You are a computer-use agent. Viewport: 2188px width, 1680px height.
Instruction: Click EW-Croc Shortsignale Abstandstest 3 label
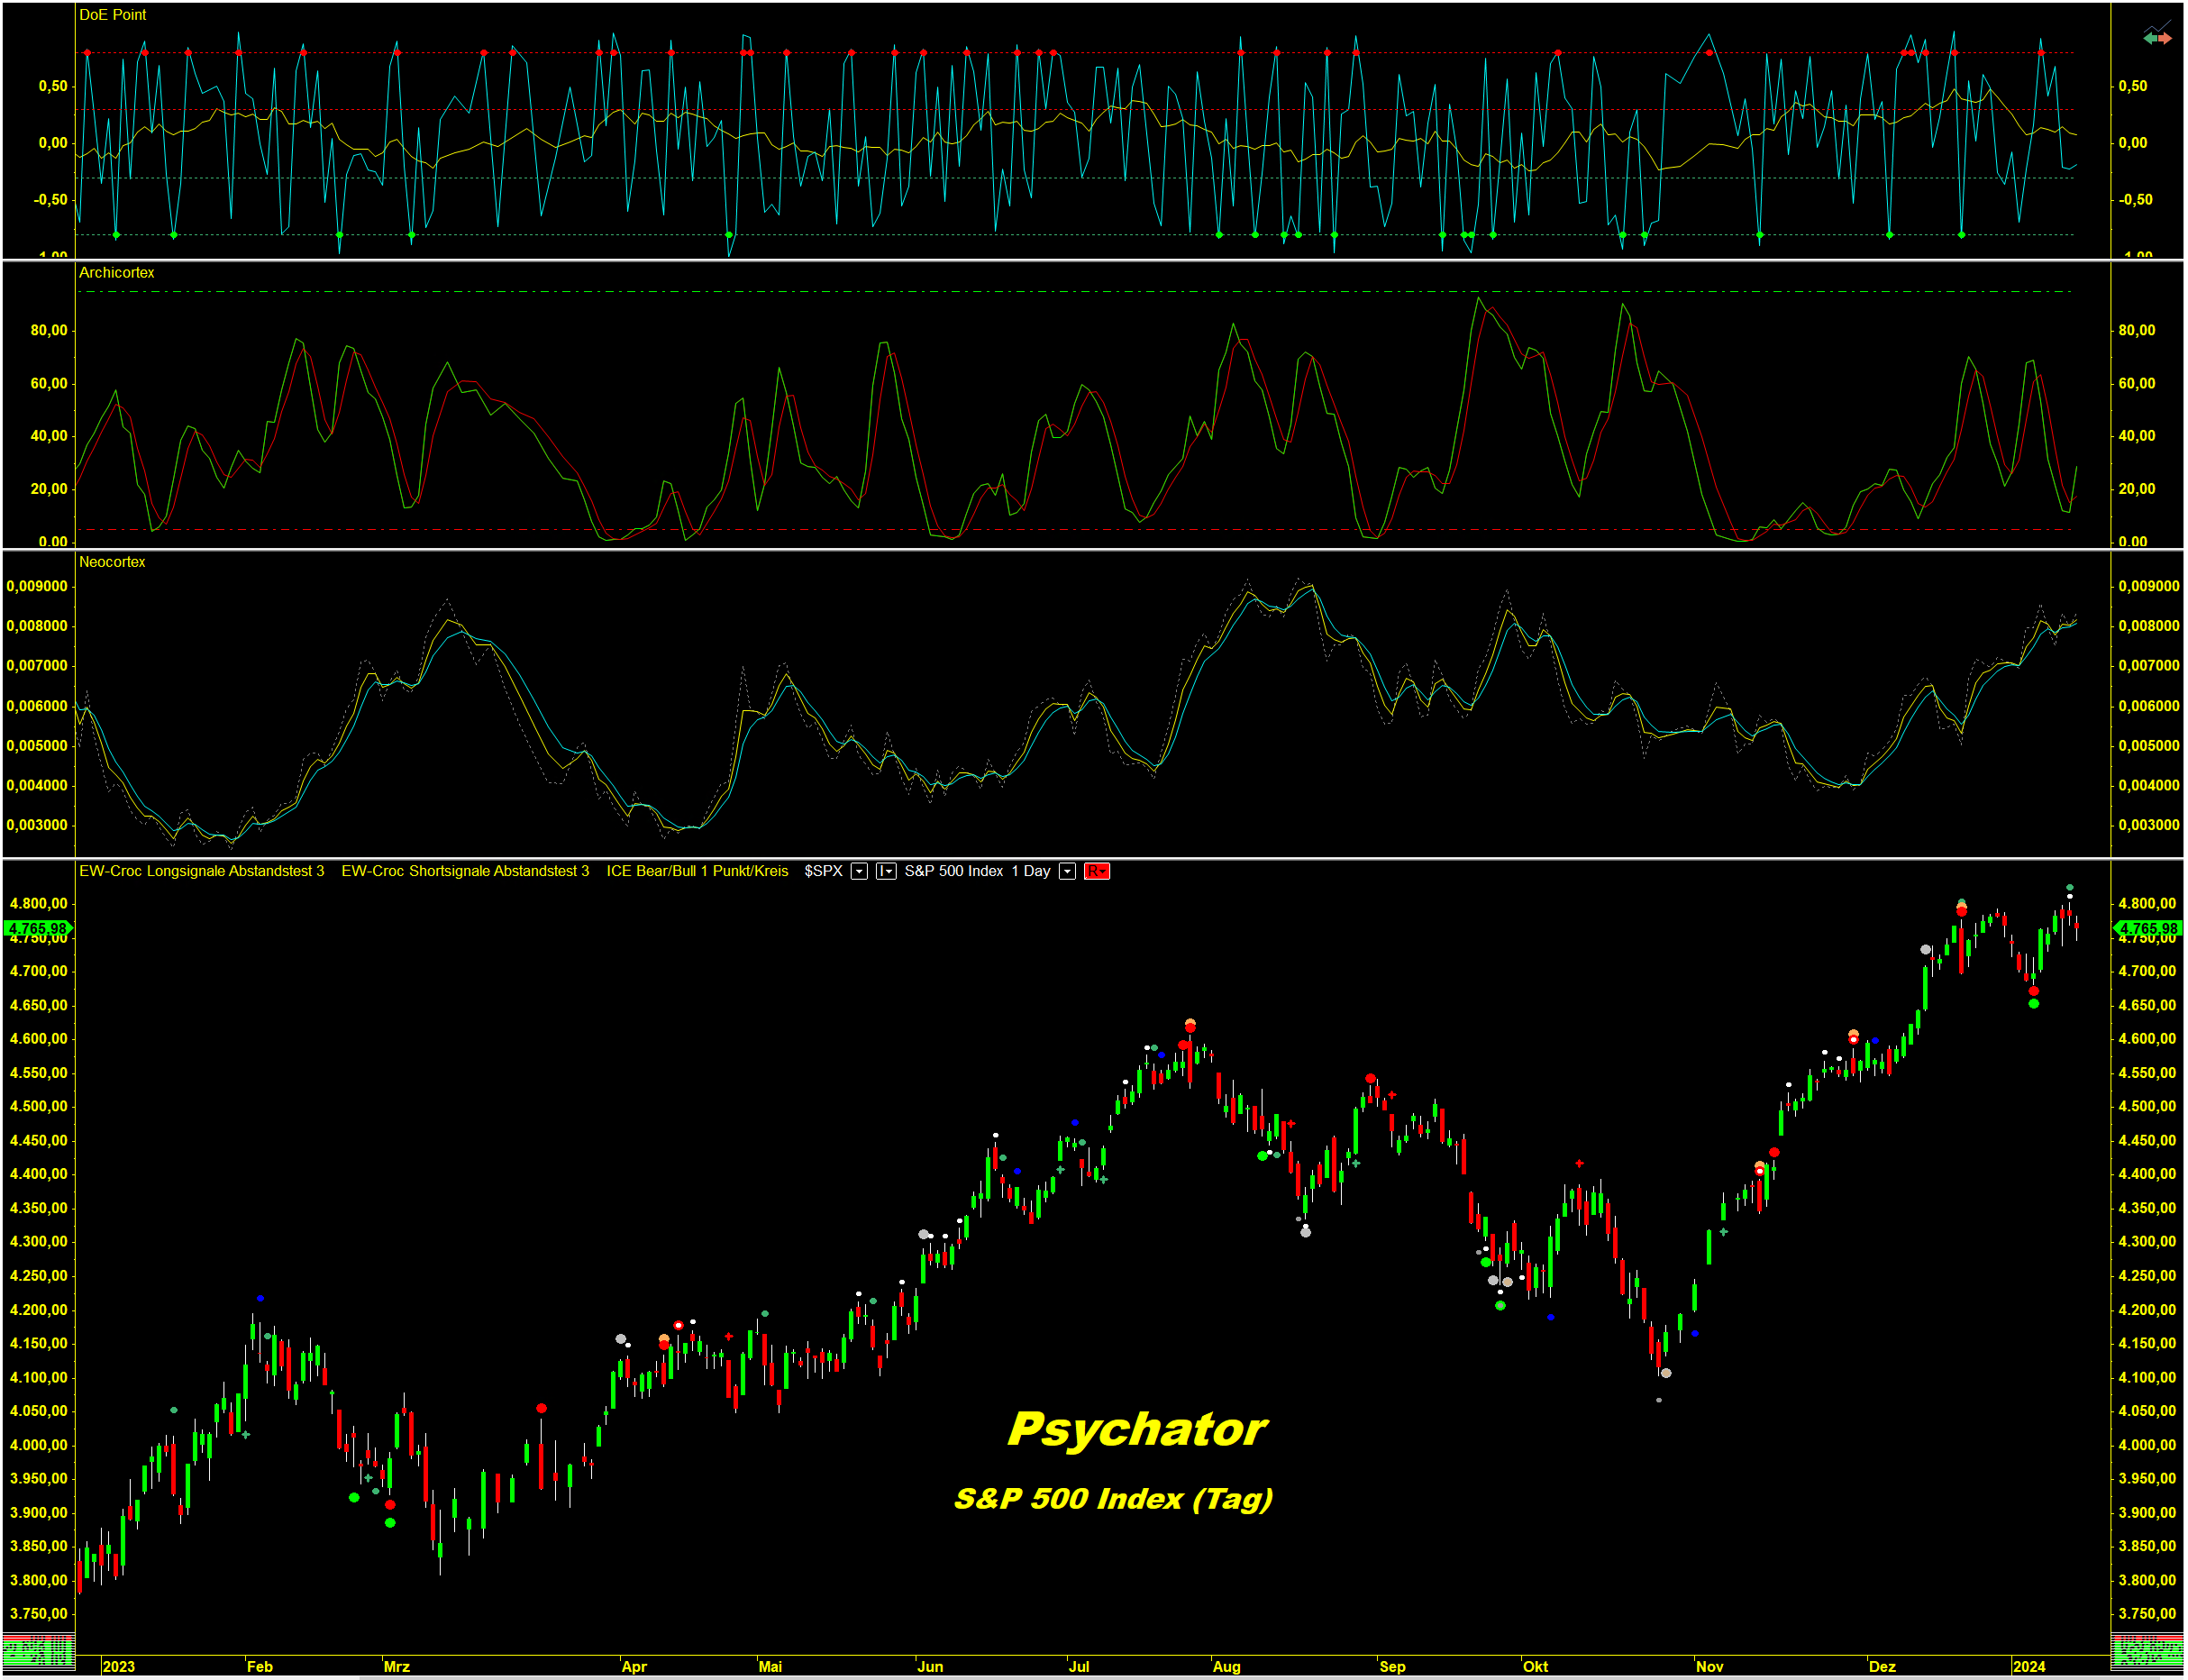(x=465, y=872)
